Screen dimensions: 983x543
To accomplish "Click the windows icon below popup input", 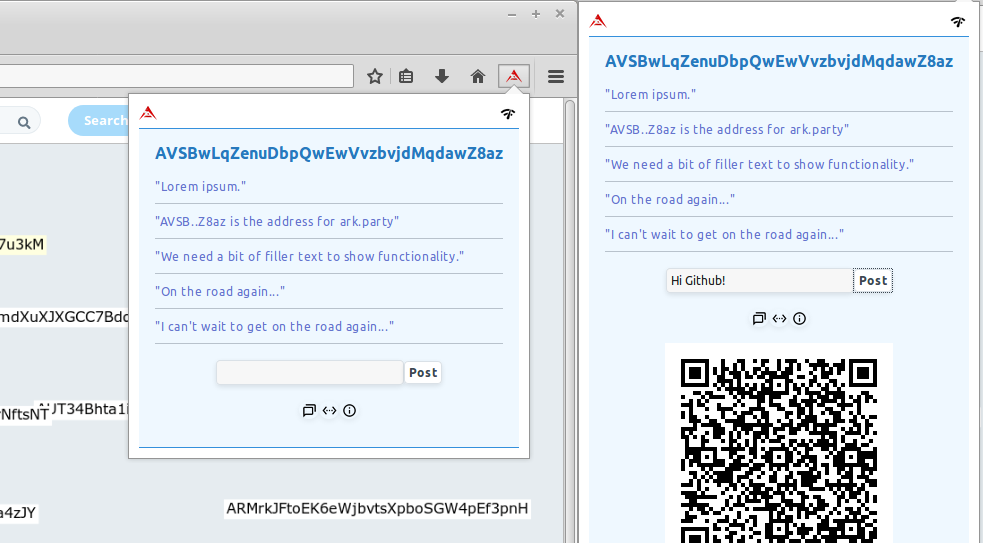I will pos(309,411).
